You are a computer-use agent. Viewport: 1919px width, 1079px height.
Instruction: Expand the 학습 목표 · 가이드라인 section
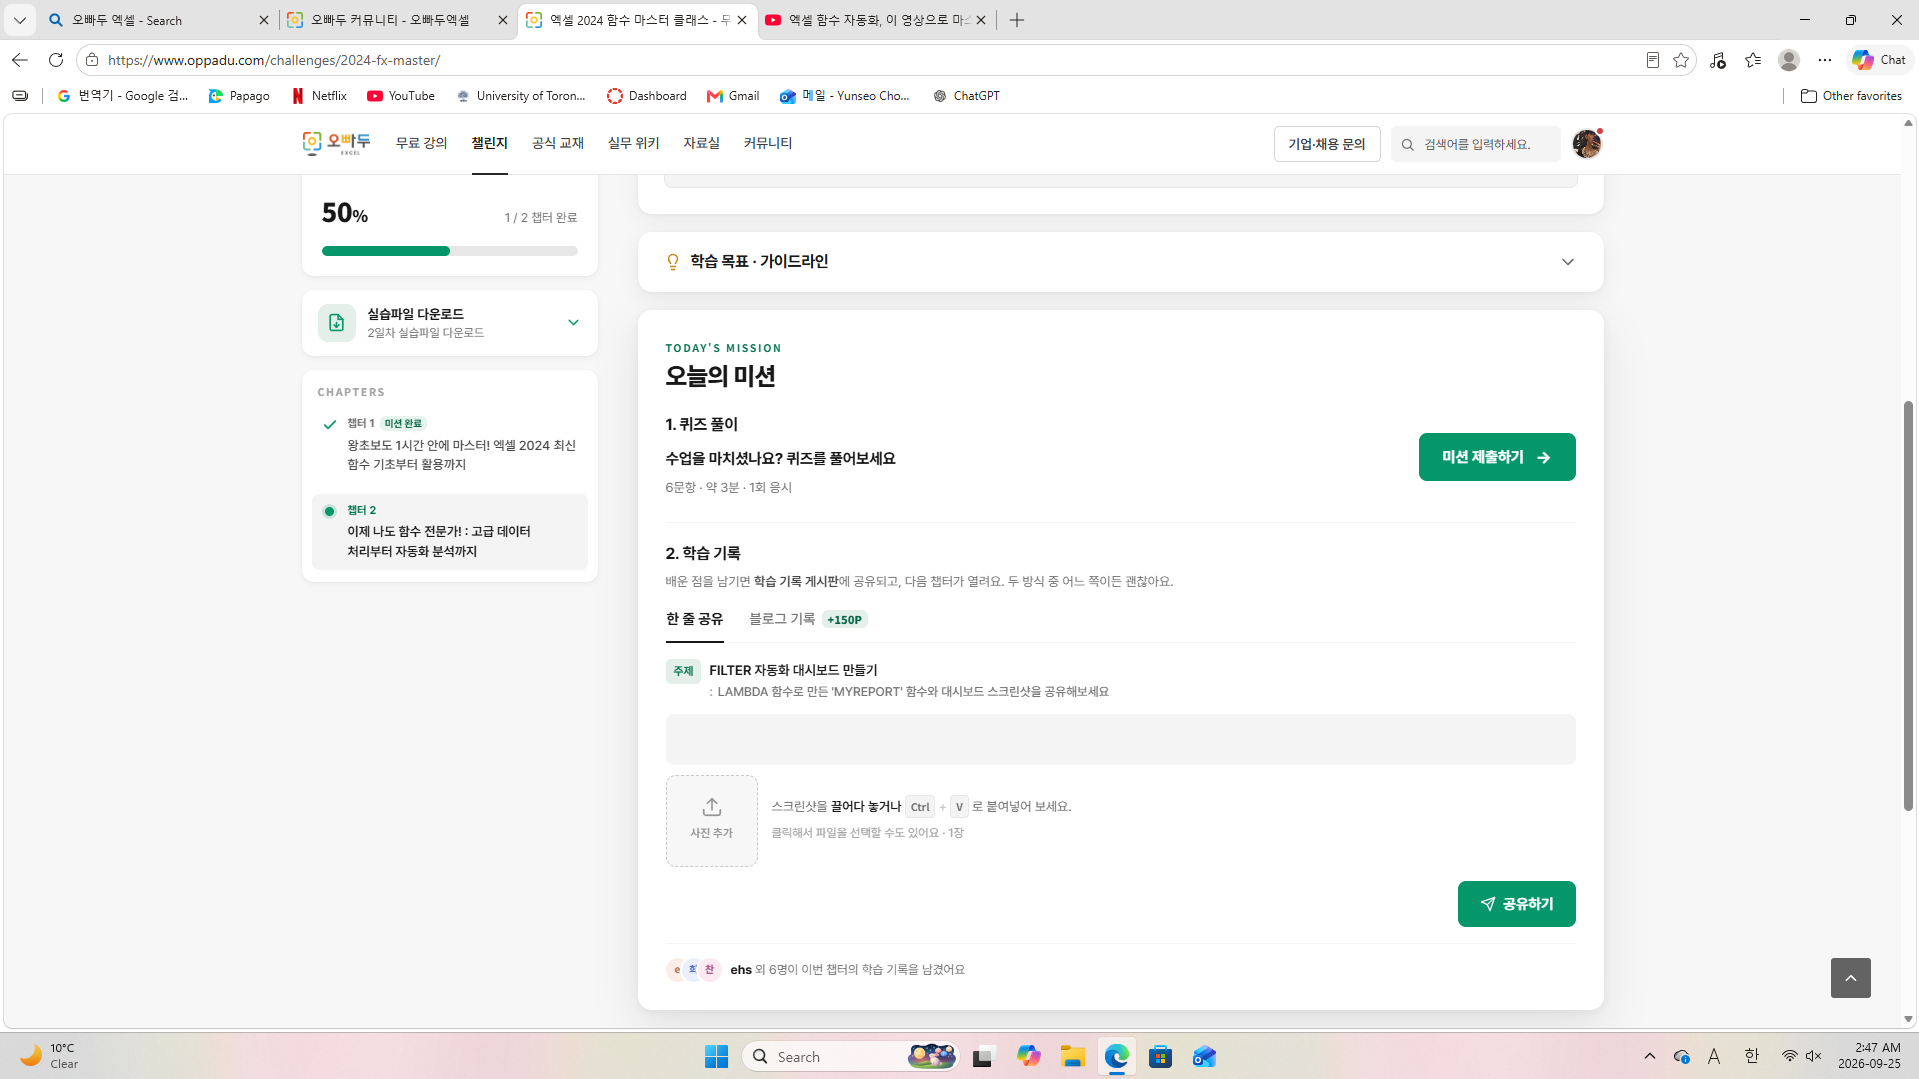coord(1120,262)
